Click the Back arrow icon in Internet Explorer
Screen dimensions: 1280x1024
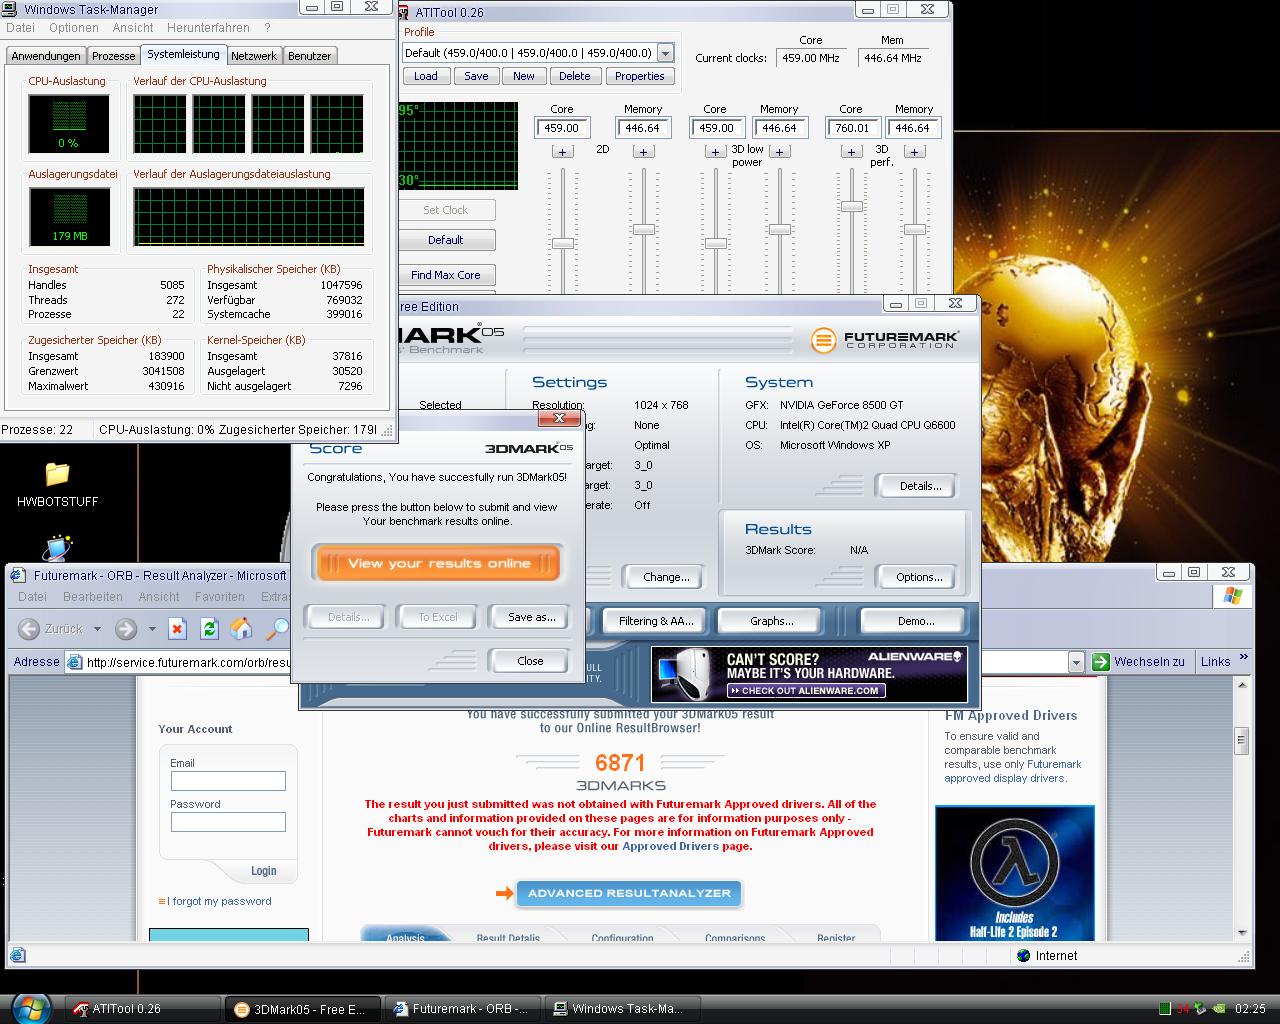pos(29,628)
